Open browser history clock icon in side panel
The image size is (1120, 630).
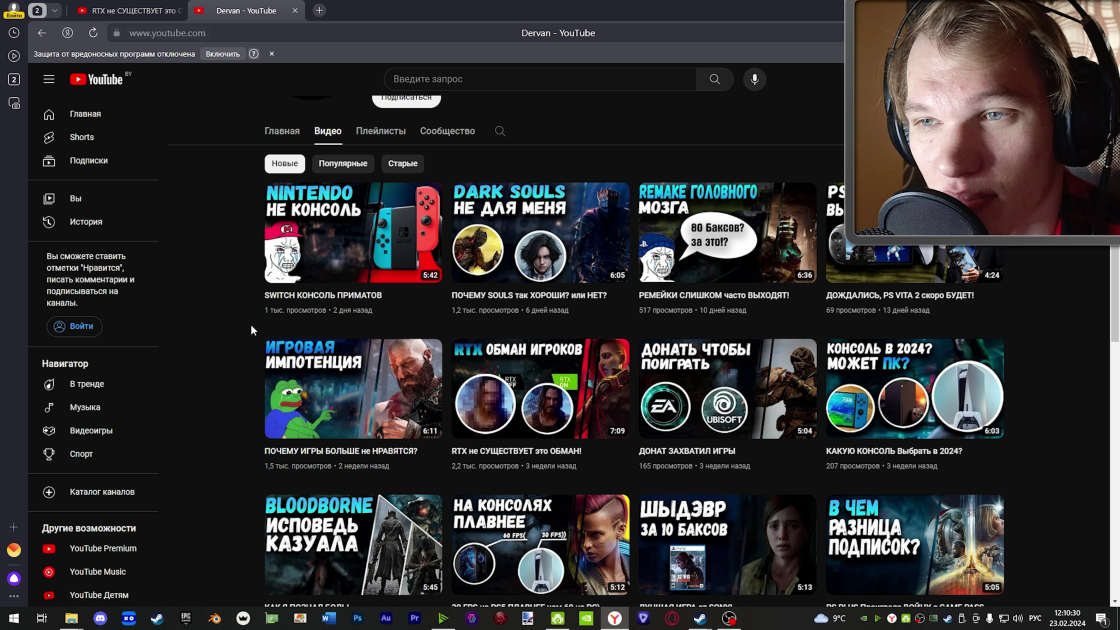point(14,33)
